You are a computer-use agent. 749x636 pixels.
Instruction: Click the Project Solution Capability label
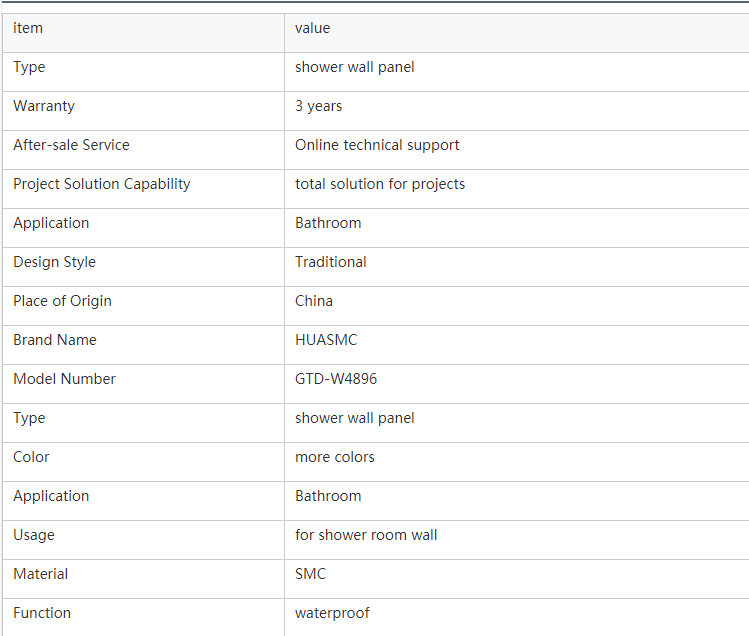pyautogui.click(x=102, y=184)
